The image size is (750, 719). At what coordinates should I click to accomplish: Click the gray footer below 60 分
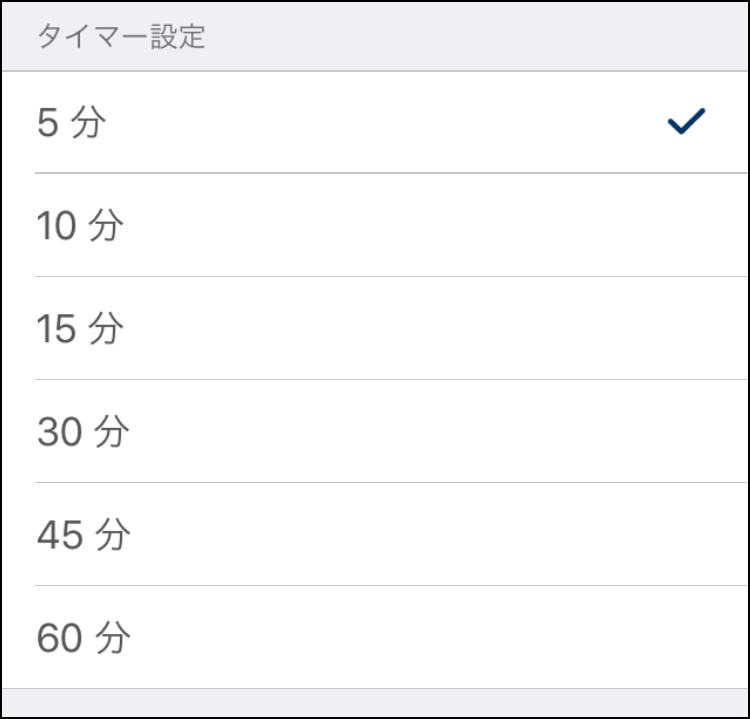tap(374, 702)
